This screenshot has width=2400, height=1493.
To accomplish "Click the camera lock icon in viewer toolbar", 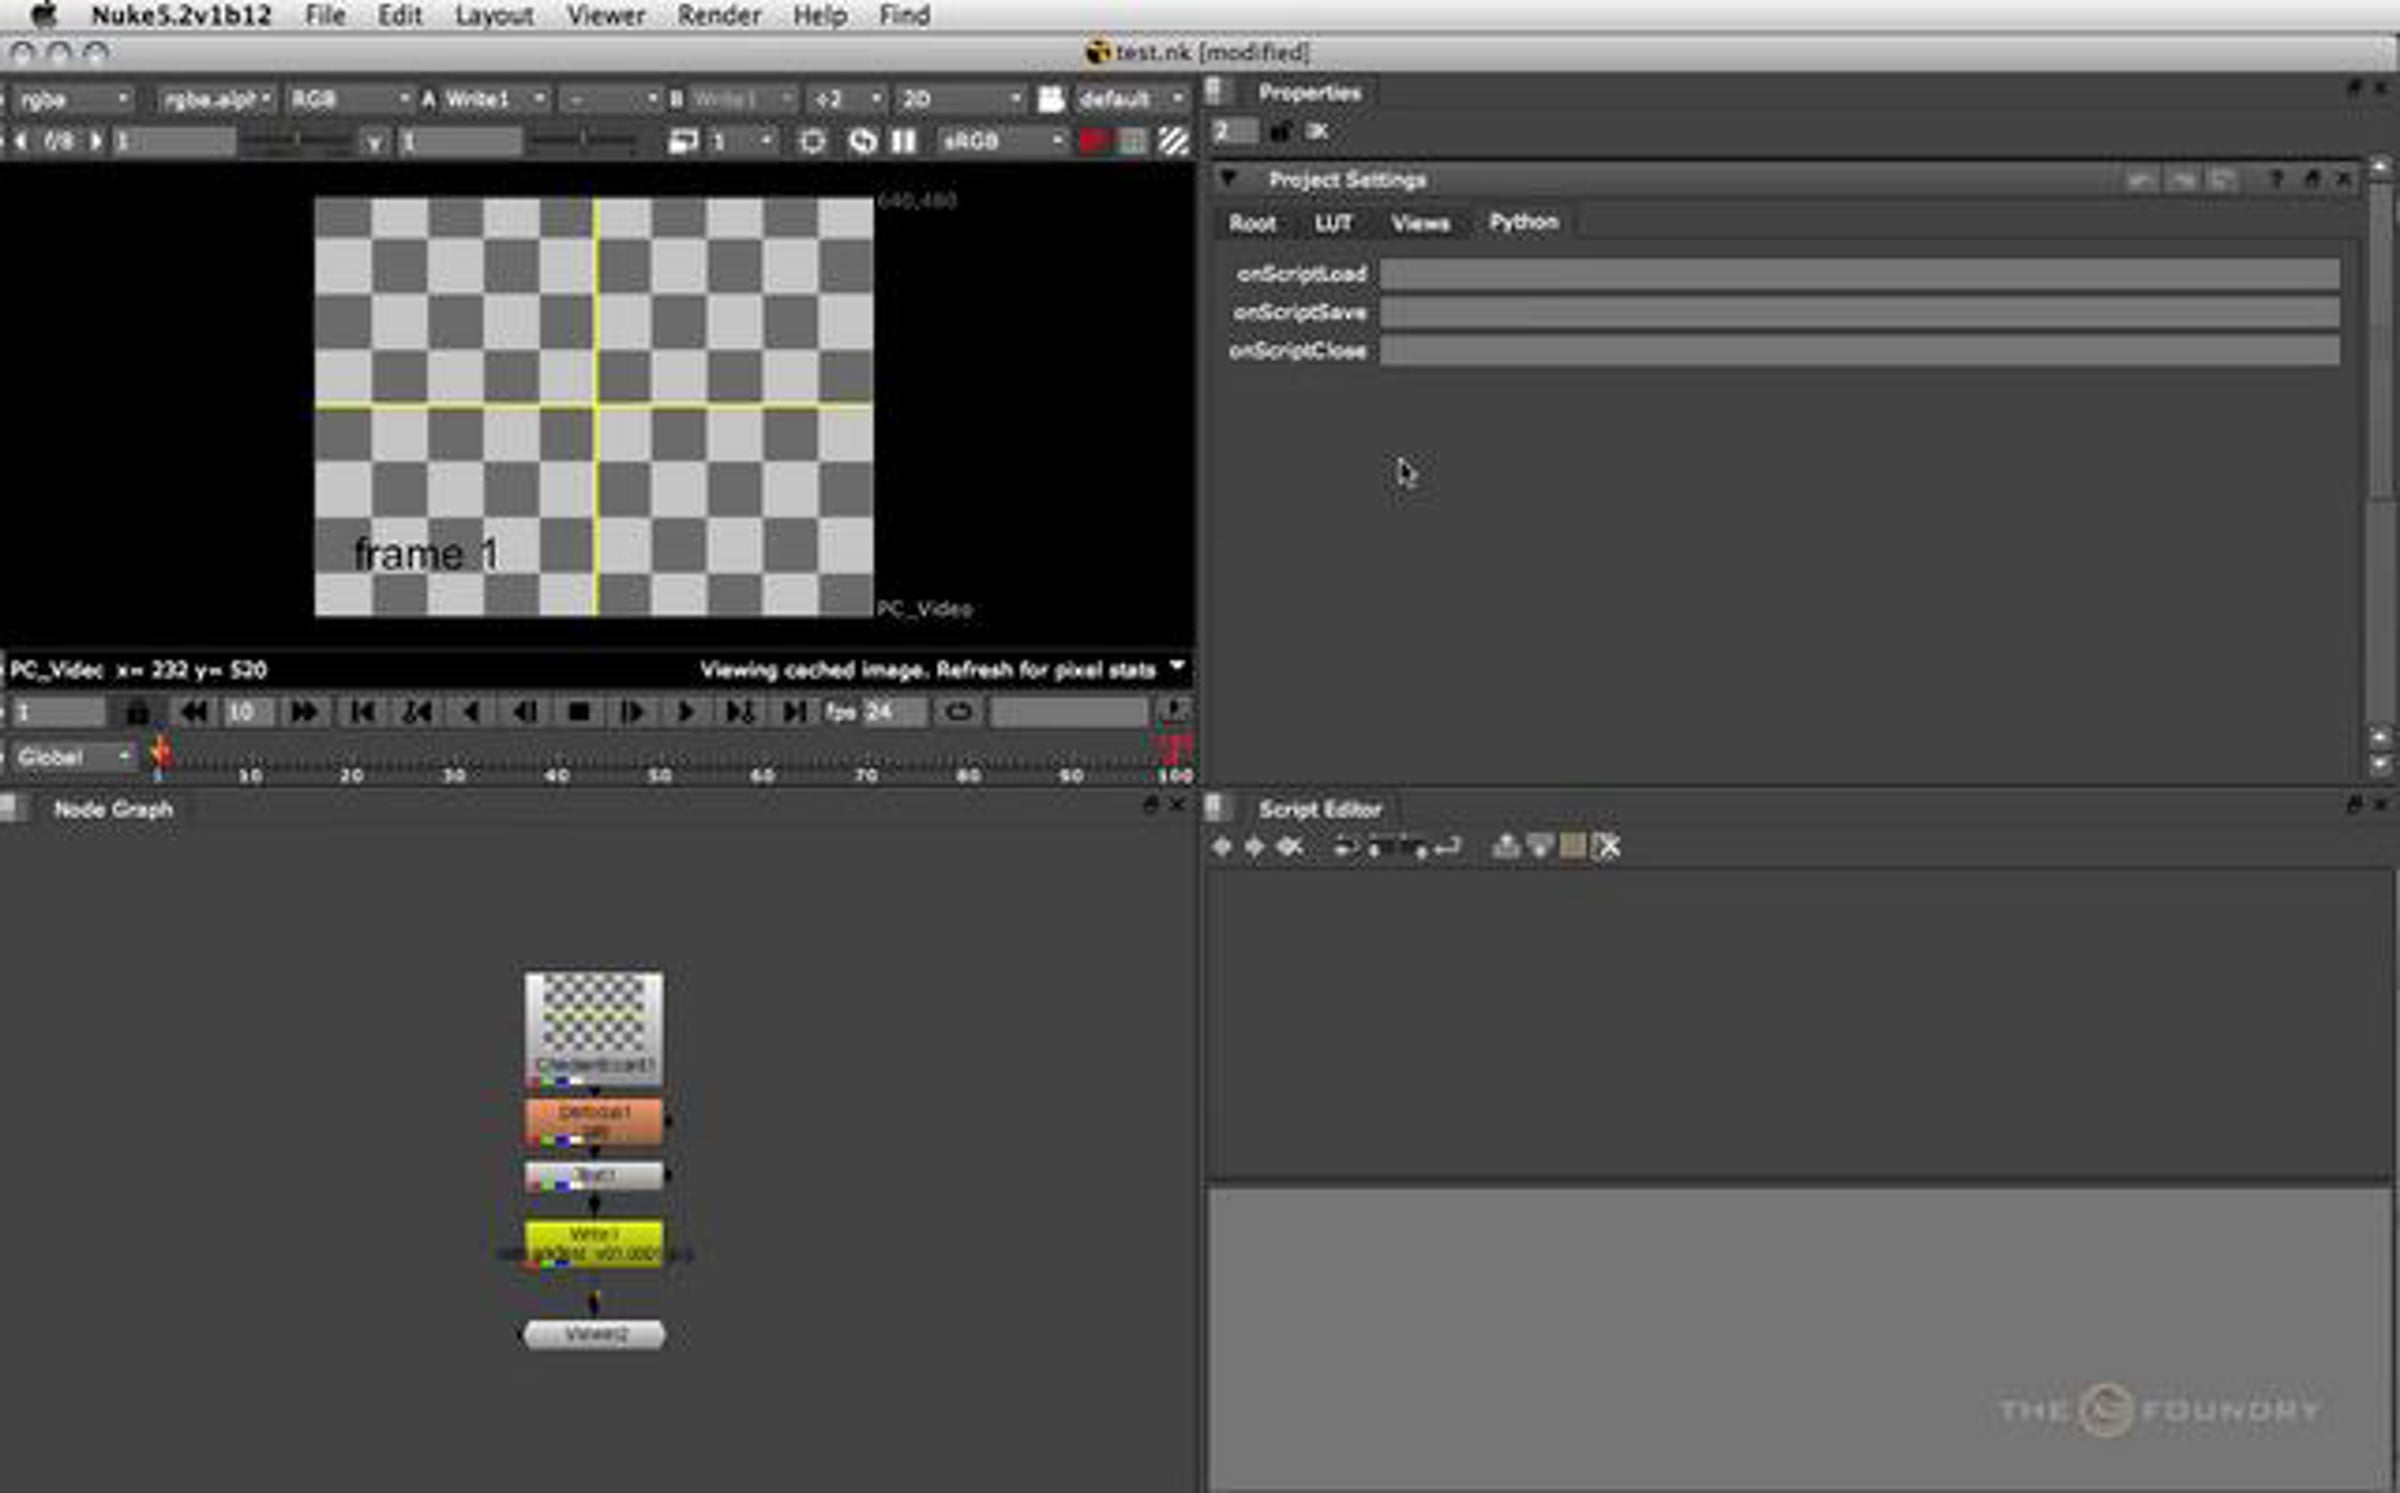I will (1050, 99).
